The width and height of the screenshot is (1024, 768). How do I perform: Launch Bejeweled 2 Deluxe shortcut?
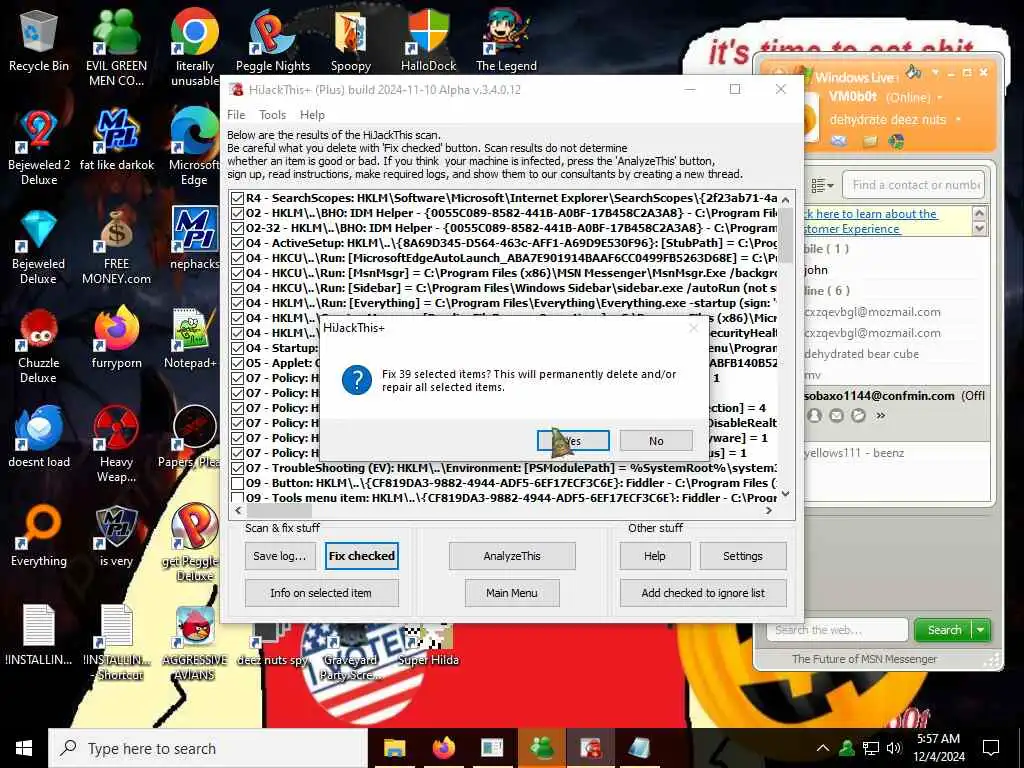39,147
